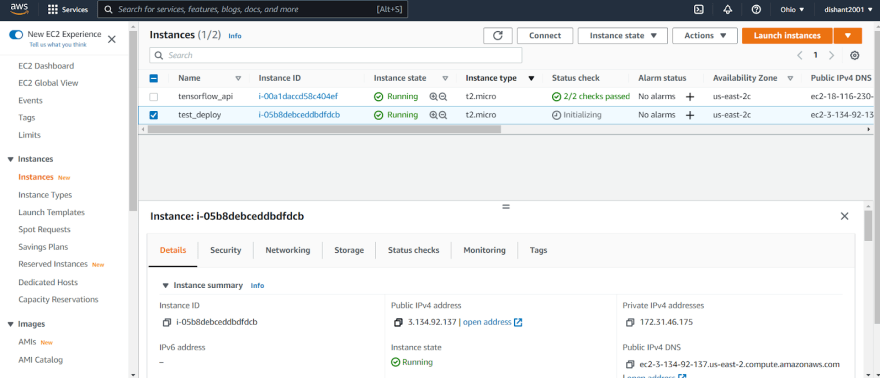This screenshot has width=880, height=378.
Task: Click the sidebar vertical scrollbar
Action: [133, 122]
